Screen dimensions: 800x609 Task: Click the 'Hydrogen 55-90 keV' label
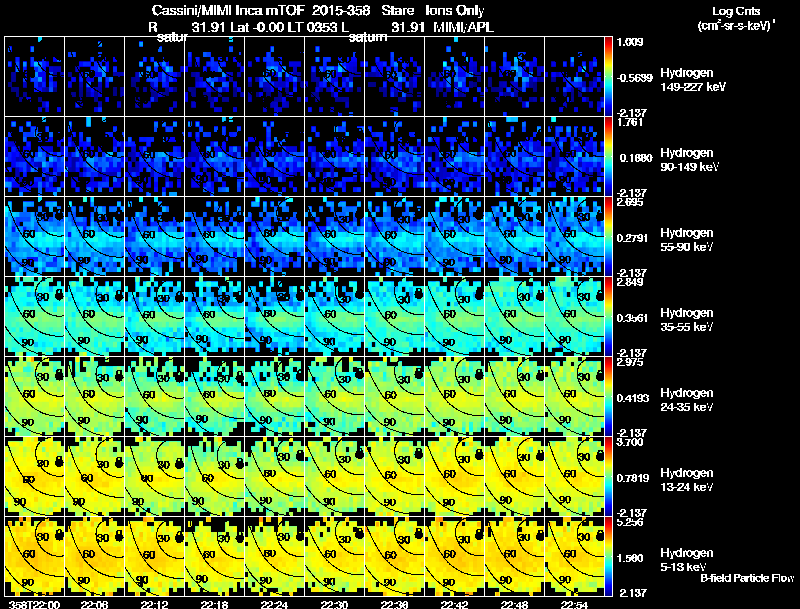pos(687,240)
